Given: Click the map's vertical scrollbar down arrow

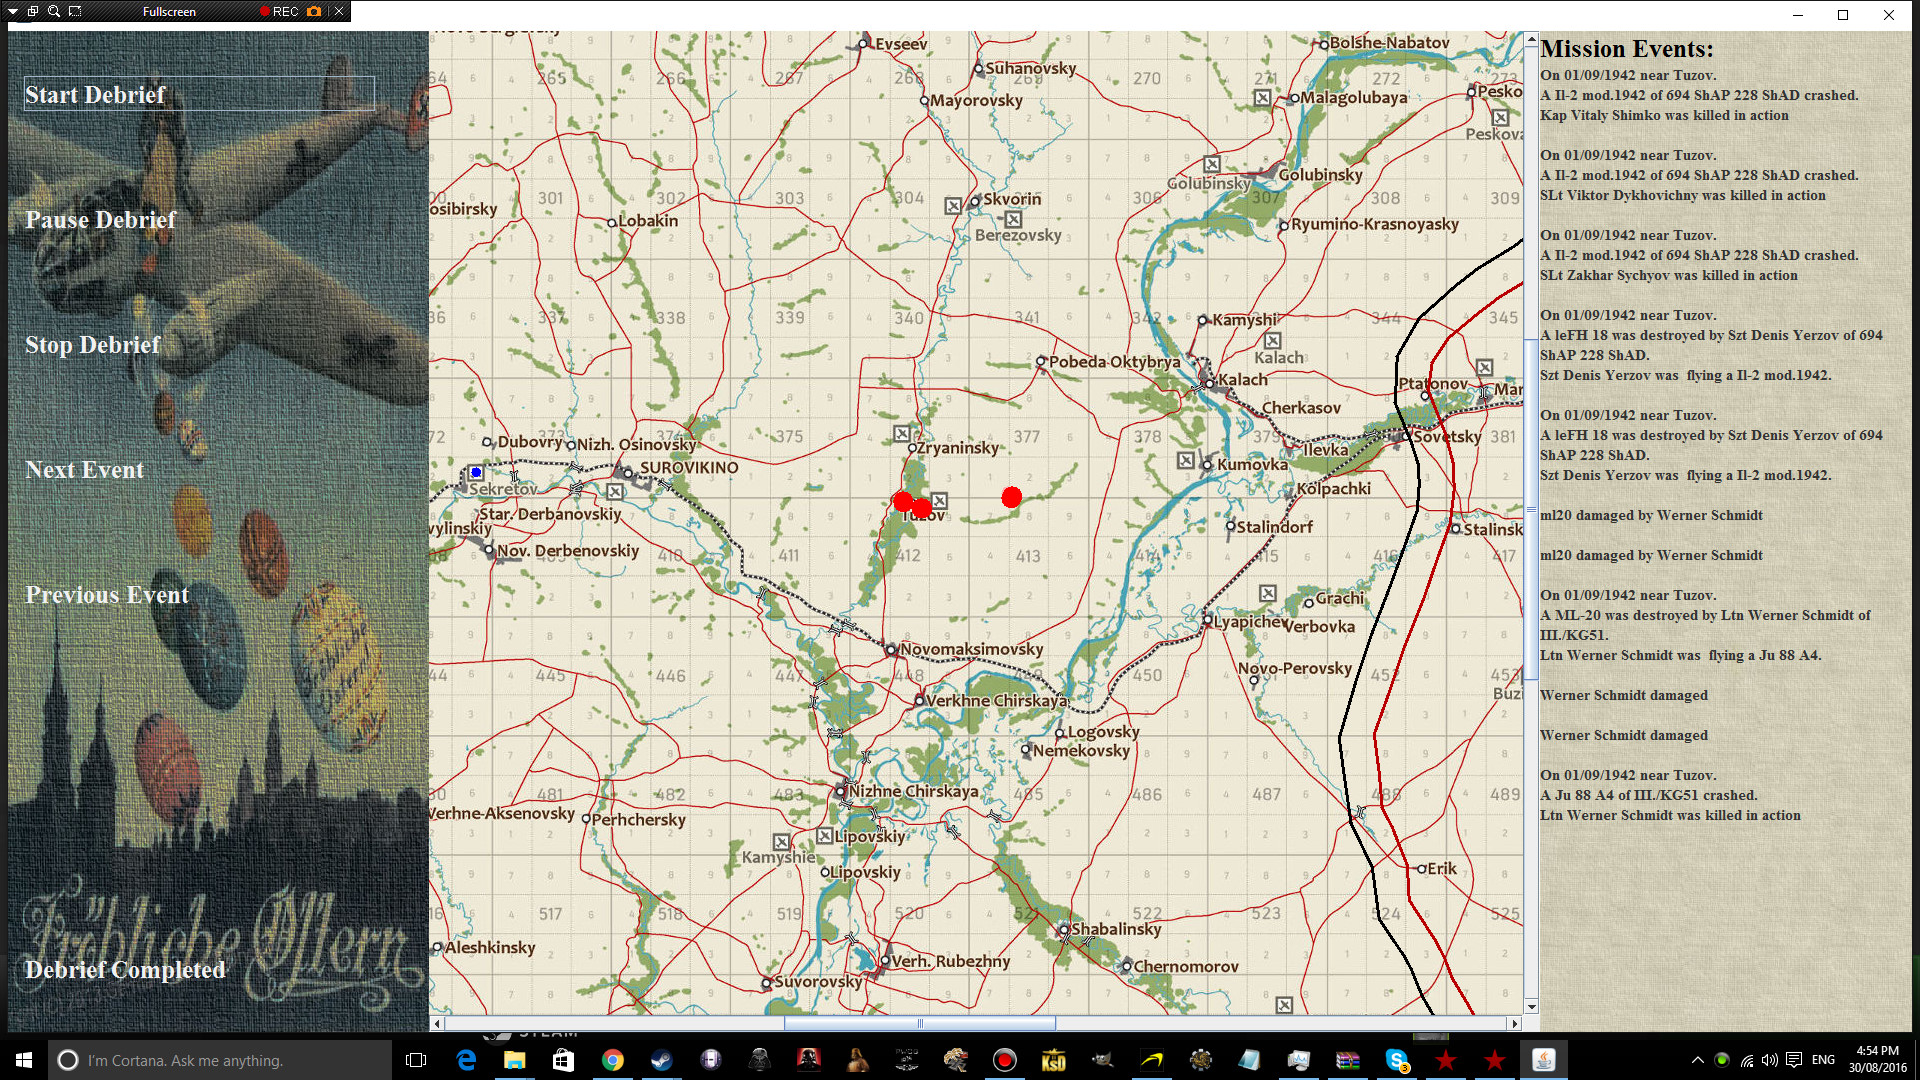Looking at the screenshot, I should pyautogui.click(x=1531, y=1007).
